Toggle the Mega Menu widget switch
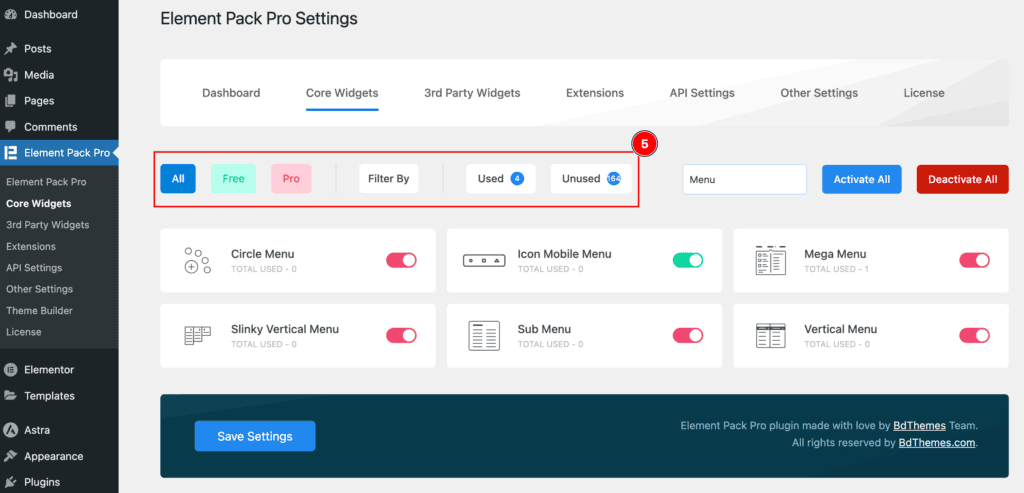Viewport: 1024px width, 493px height. (x=974, y=261)
